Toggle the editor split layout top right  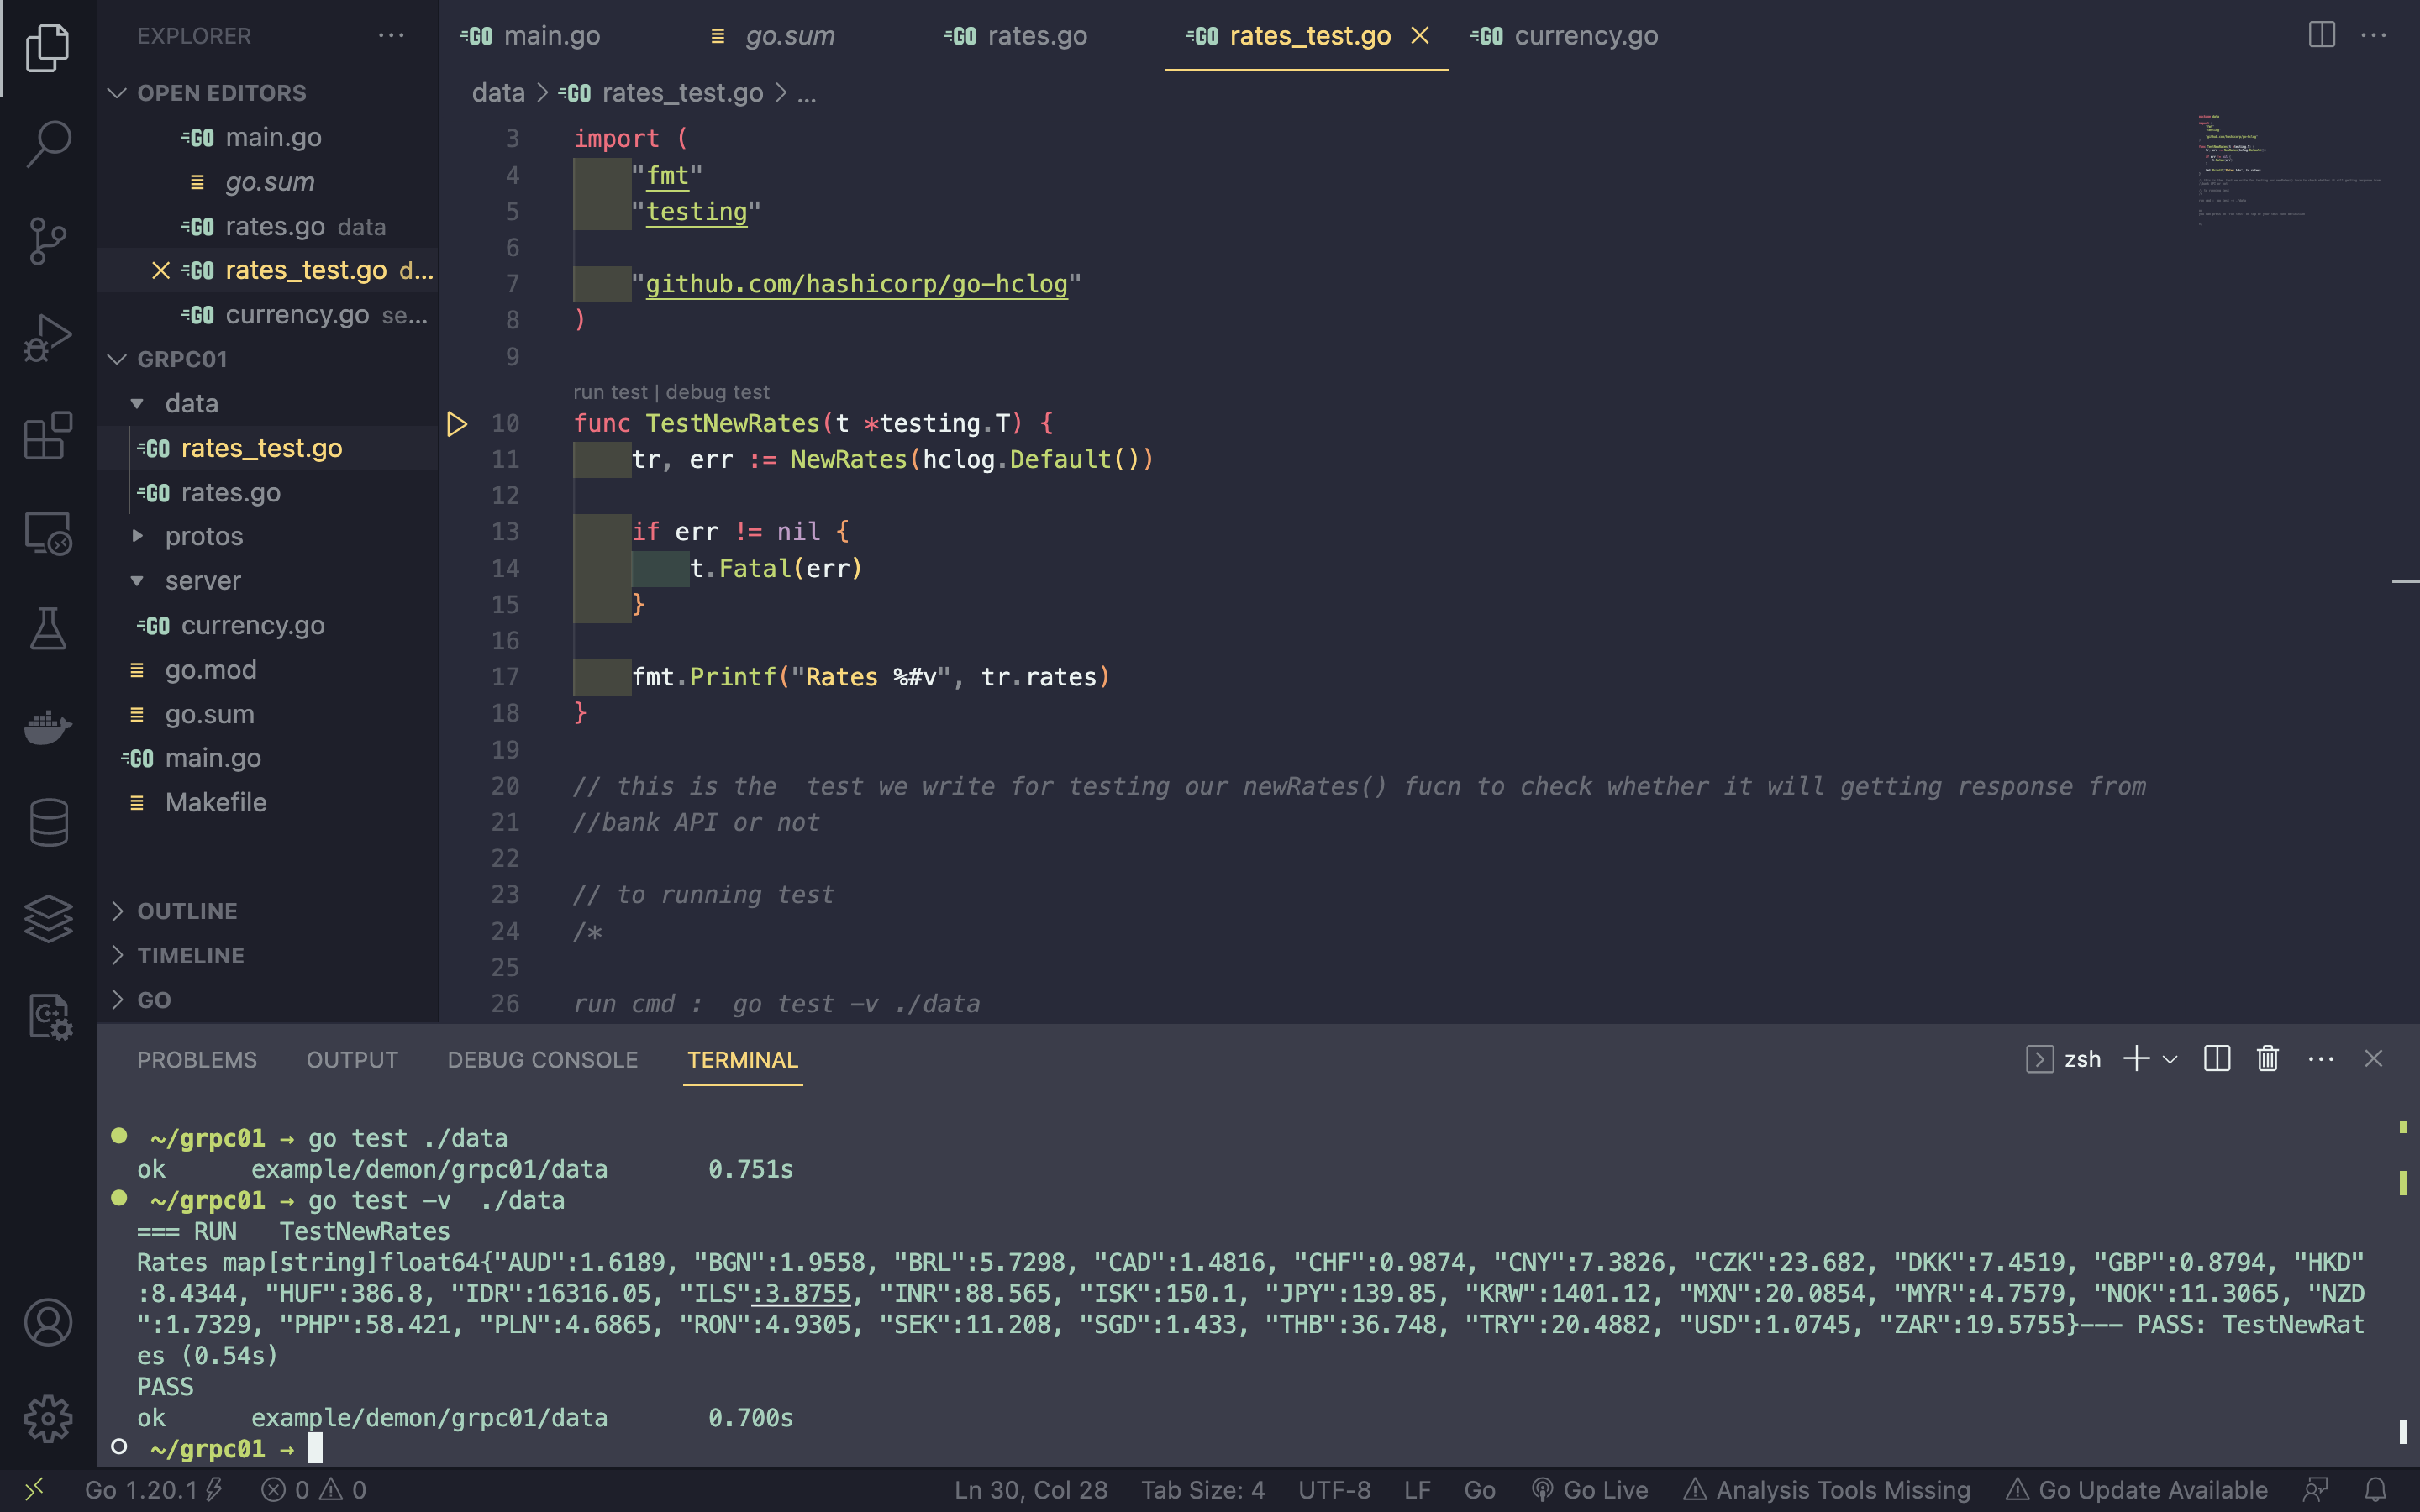pyautogui.click(x=2322, y=35)
